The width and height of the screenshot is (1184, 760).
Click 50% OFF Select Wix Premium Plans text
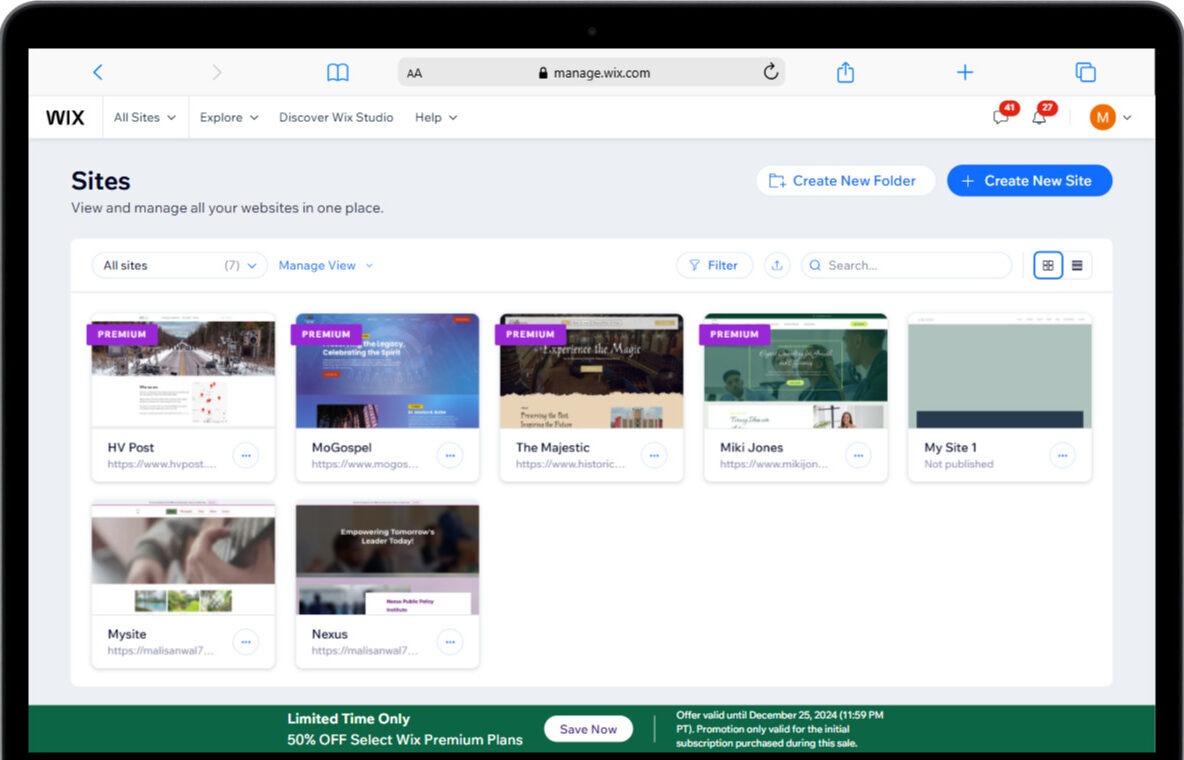(405, 740)
